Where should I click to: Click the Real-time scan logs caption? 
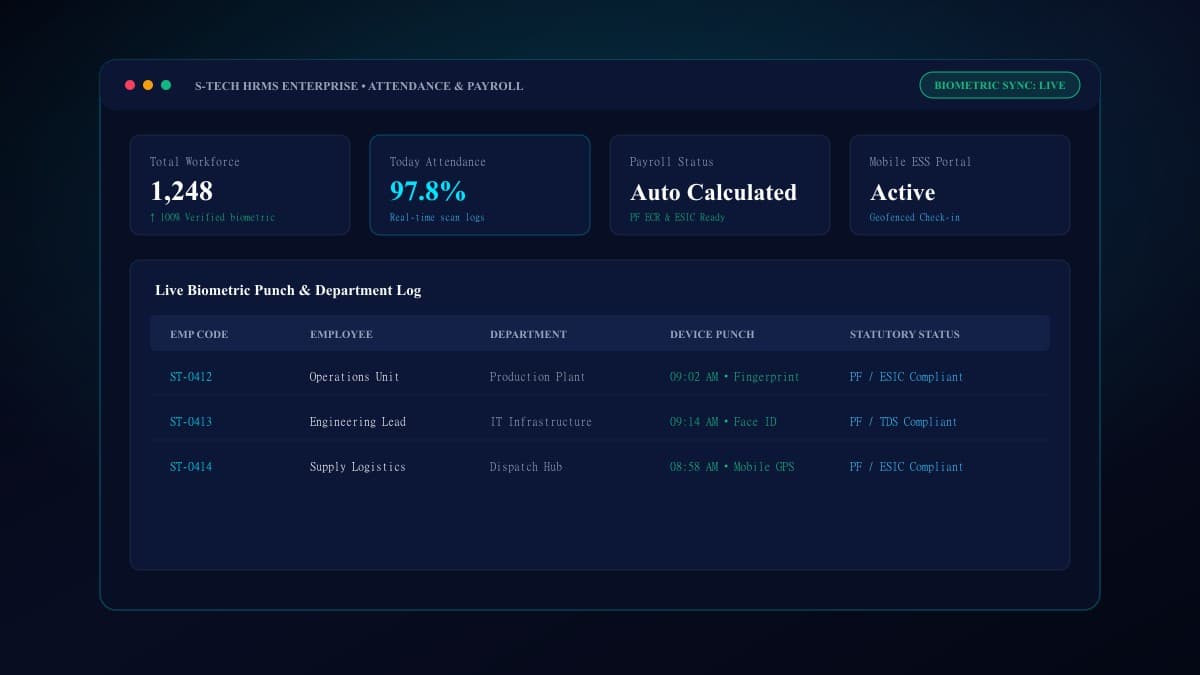pos(437,217)
